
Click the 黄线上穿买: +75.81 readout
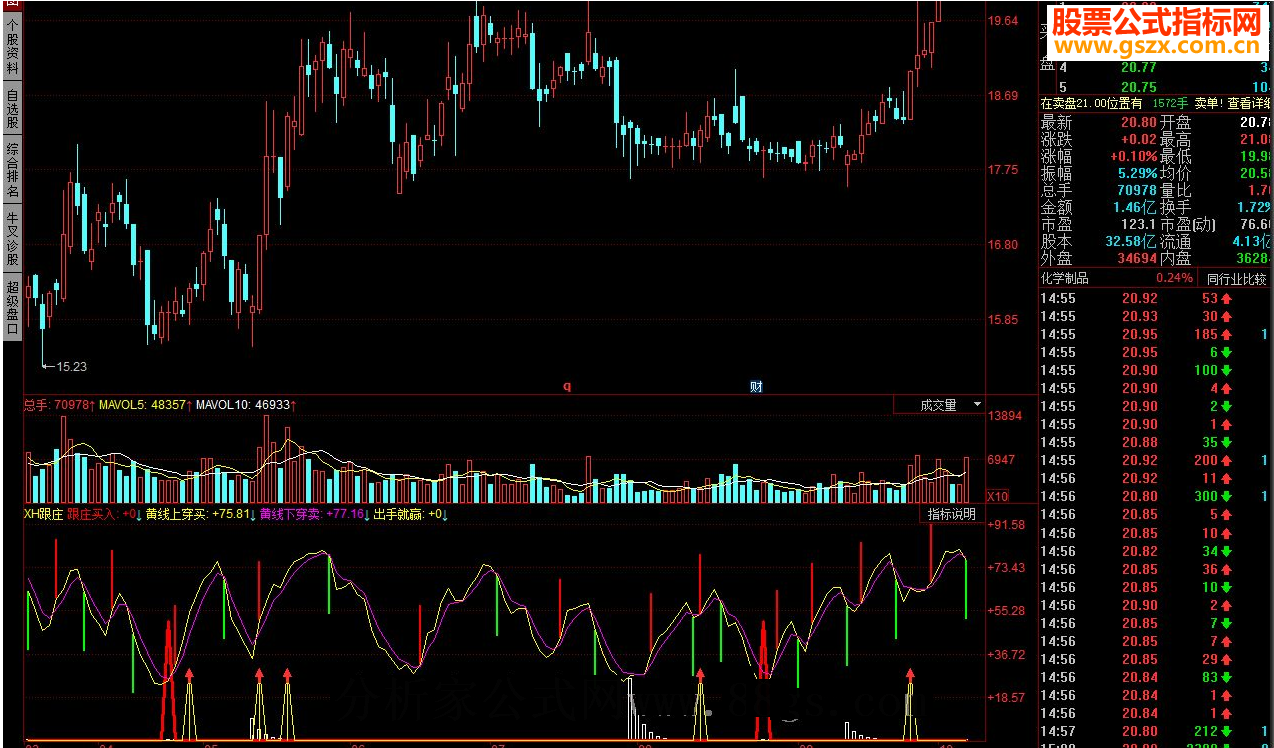[x=200, y=514]
